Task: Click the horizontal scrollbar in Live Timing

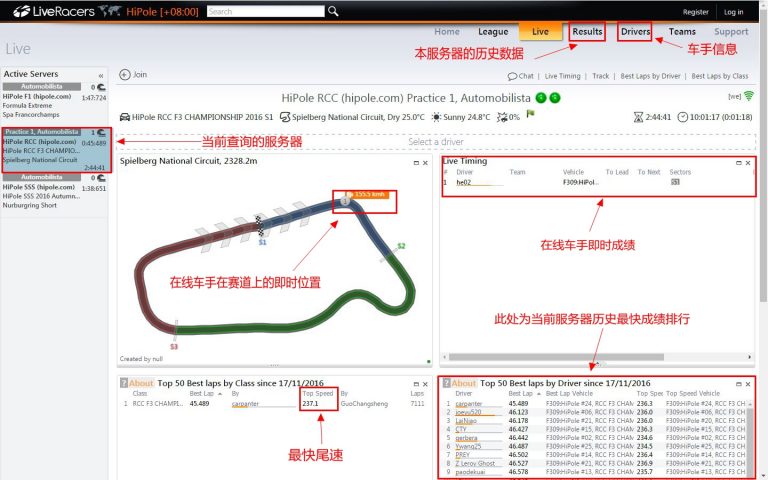Action: pyautogui.click(x=556, y=357)
